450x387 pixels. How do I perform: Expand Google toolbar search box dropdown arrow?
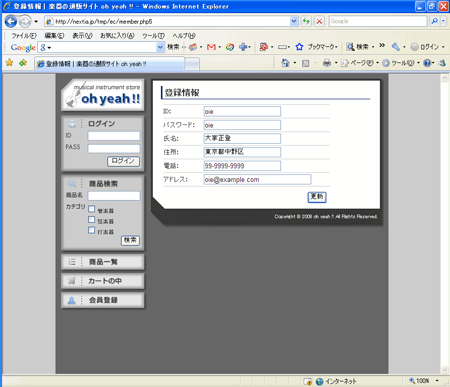pos(160,47)
